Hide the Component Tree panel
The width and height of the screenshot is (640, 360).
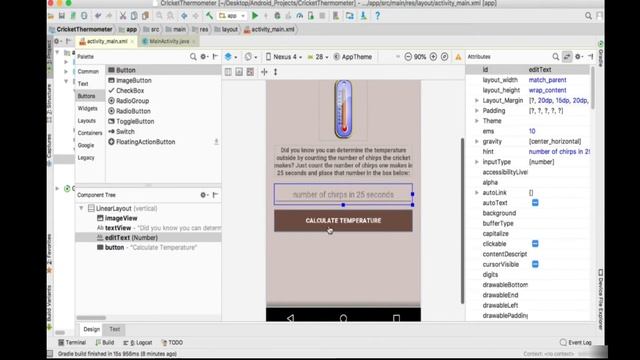[x=216, y=195]
